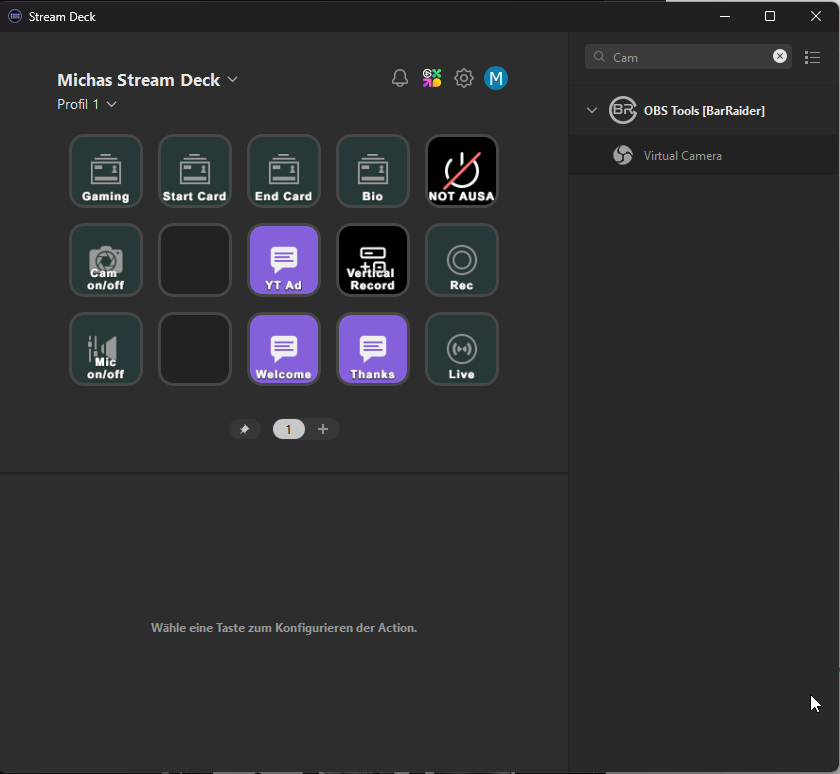Add a new page with the plus button
Screen dimensions: 840x774
(x=322, y=428)
